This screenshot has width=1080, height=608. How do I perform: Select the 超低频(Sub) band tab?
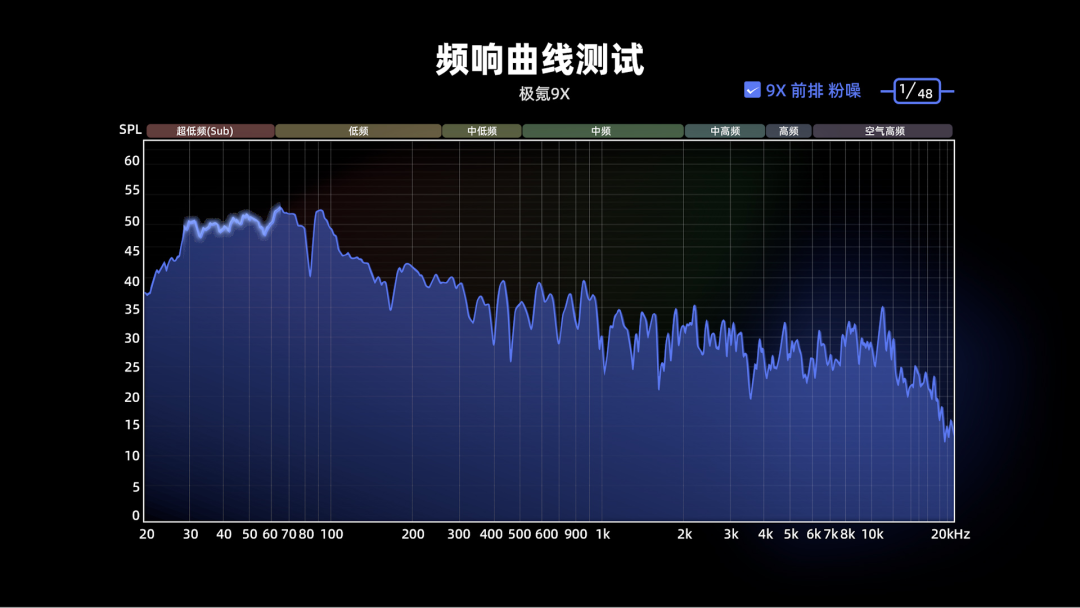tap(210, 131)
